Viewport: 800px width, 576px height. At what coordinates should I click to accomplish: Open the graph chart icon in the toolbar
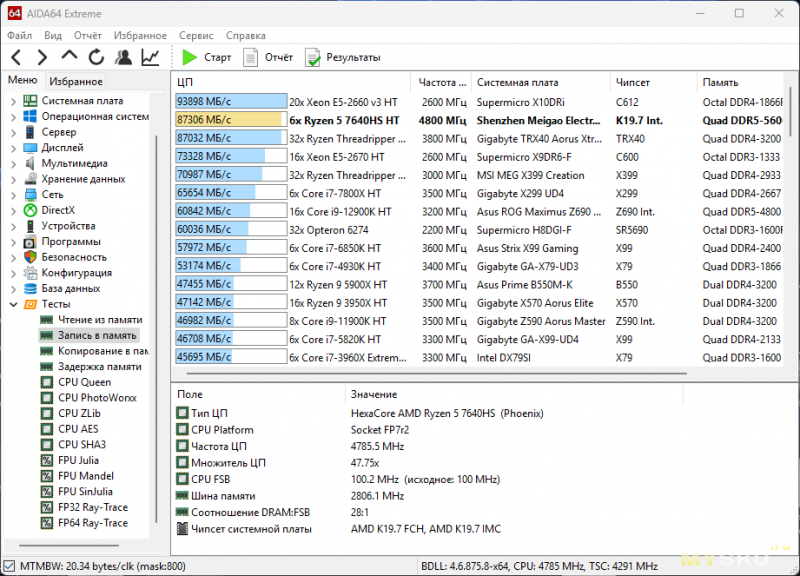[x=150, y=57]
